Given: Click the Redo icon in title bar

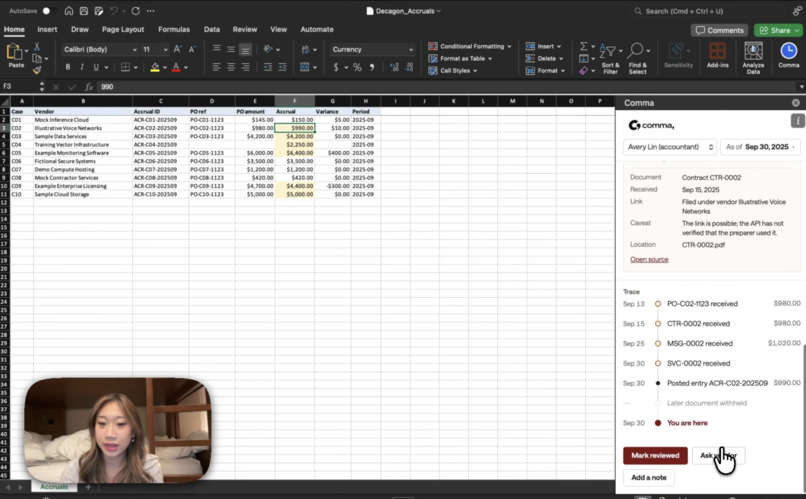Looking at the screenshot, I should pos(136,11).
